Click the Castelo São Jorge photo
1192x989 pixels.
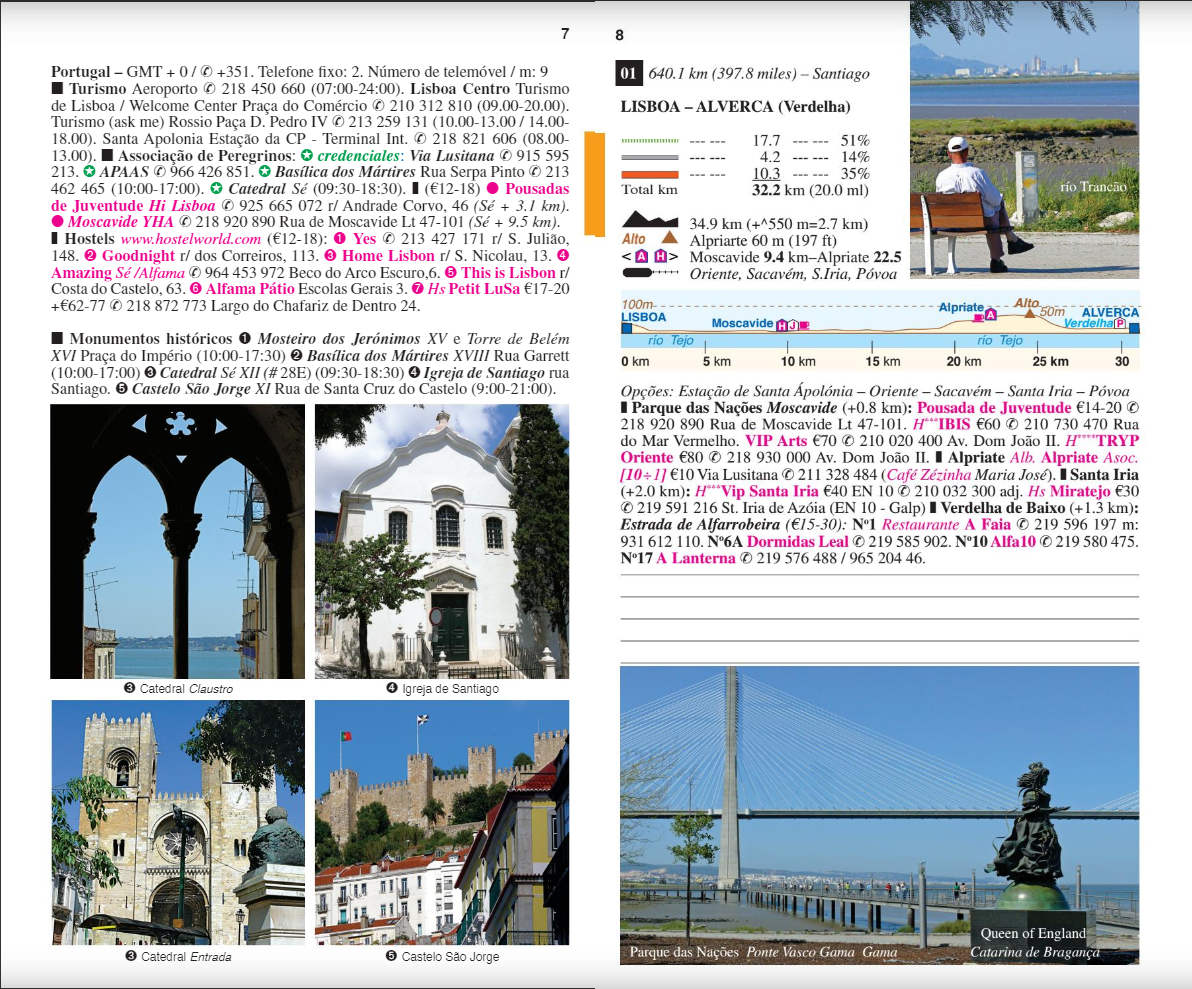click(441, 822)
